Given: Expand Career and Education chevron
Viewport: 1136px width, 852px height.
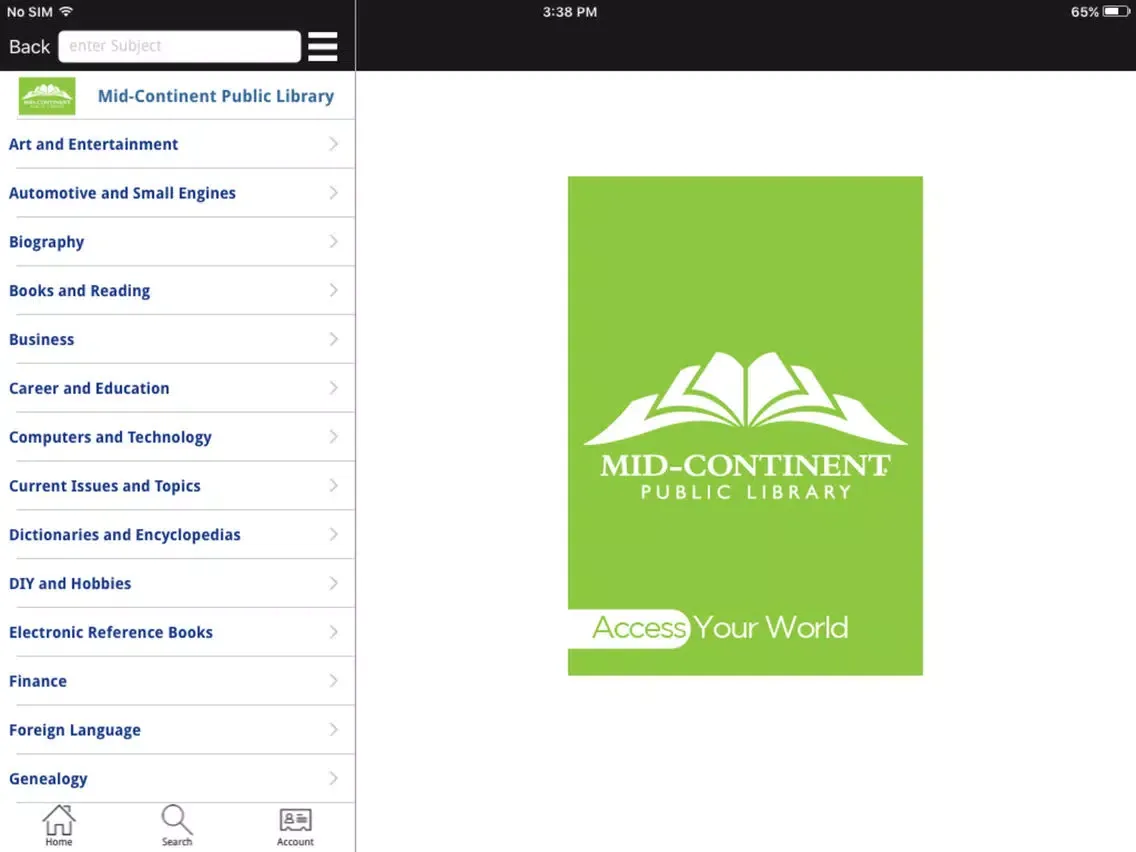Looking at the screenshot, I should tap(333, 388).
